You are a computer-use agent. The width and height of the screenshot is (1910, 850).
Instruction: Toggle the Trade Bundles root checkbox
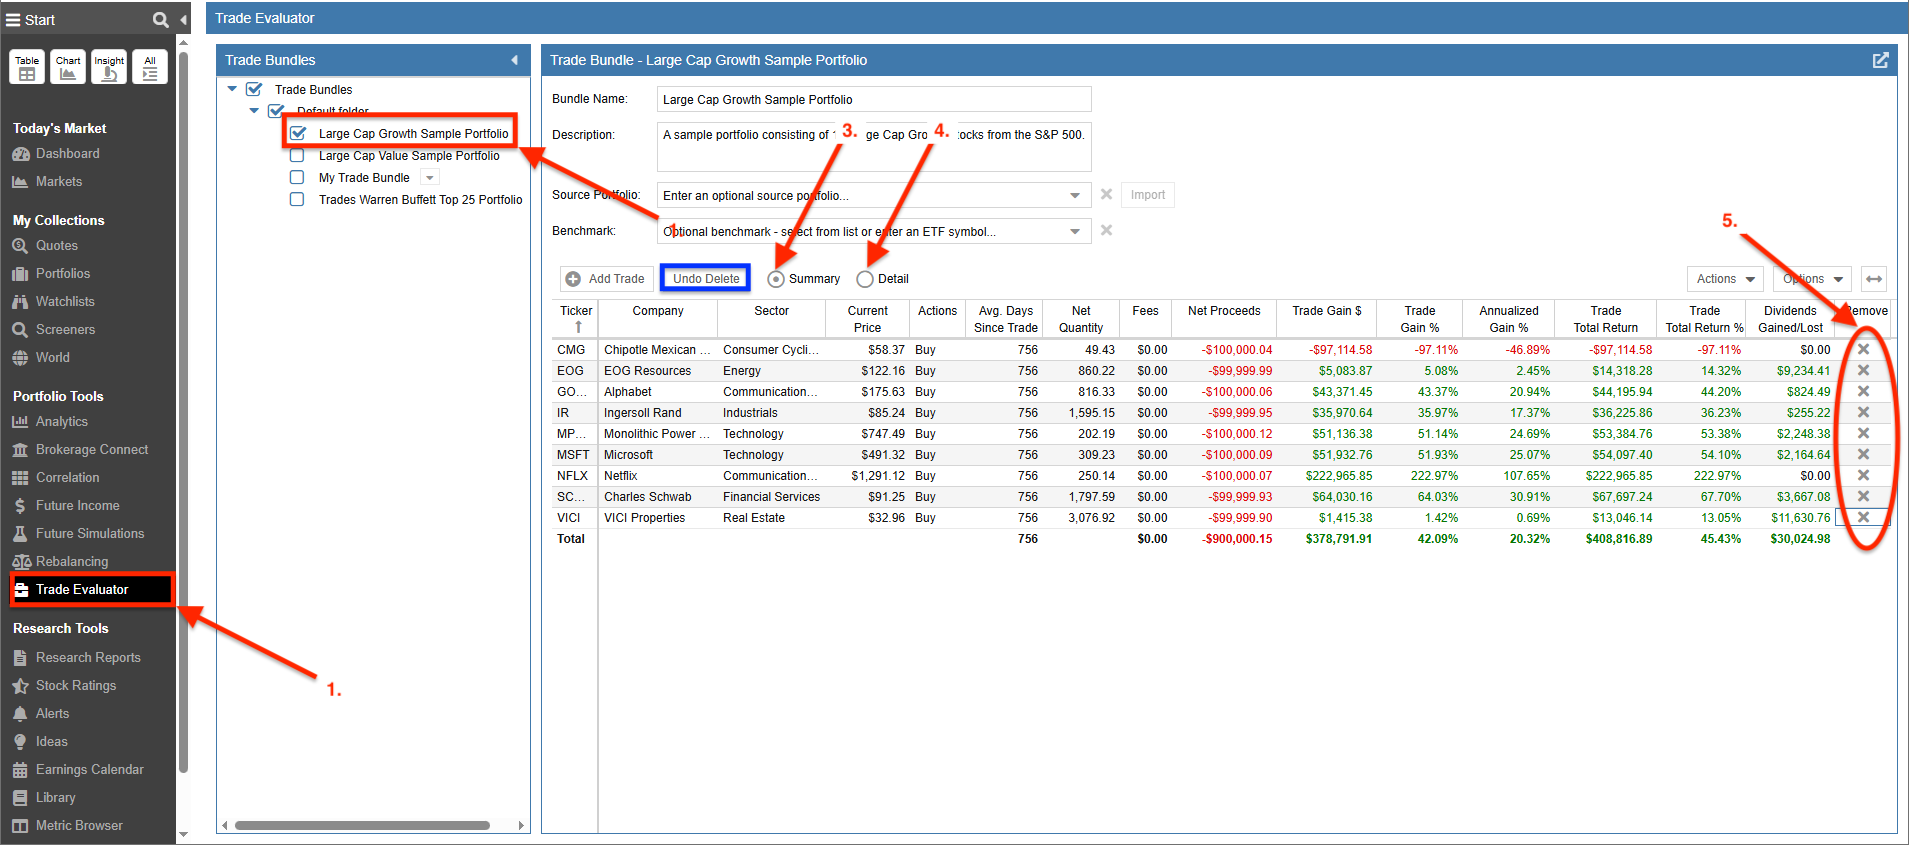click(x=254, y=89)
